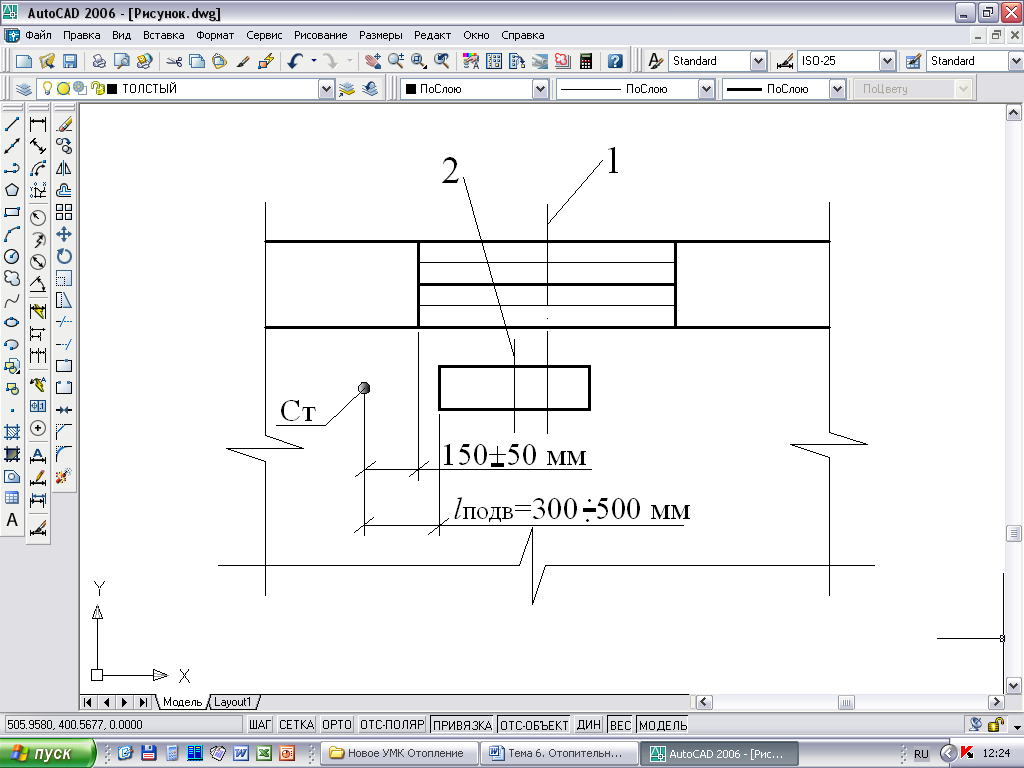Select the Linear dimension tool
This screenshot has width=1024, height=768.
pyautogui.click(x=38, y=123)
